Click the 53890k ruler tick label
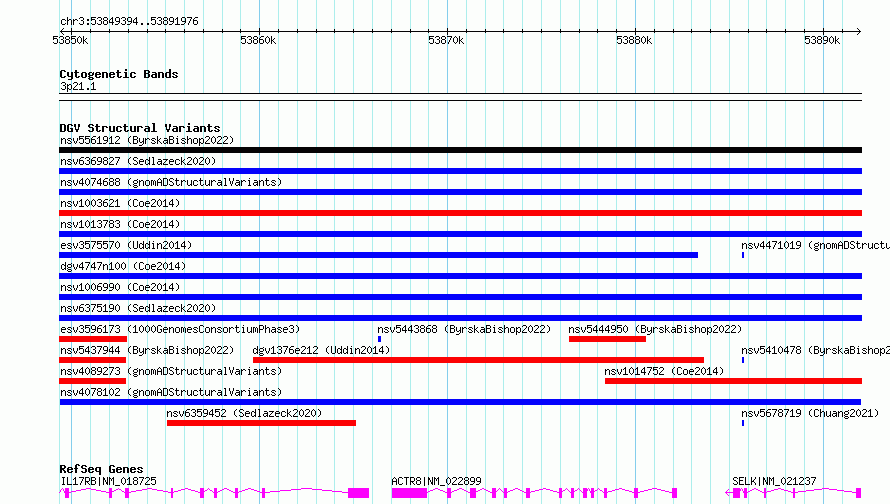Viewport: 890px width, 504px height. click(x=822, y=40)
